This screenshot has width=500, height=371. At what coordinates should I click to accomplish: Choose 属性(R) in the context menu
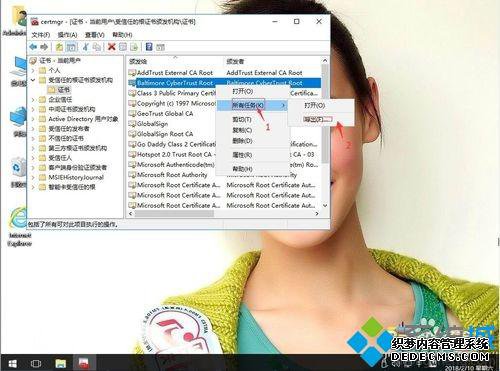click(252, 155)
